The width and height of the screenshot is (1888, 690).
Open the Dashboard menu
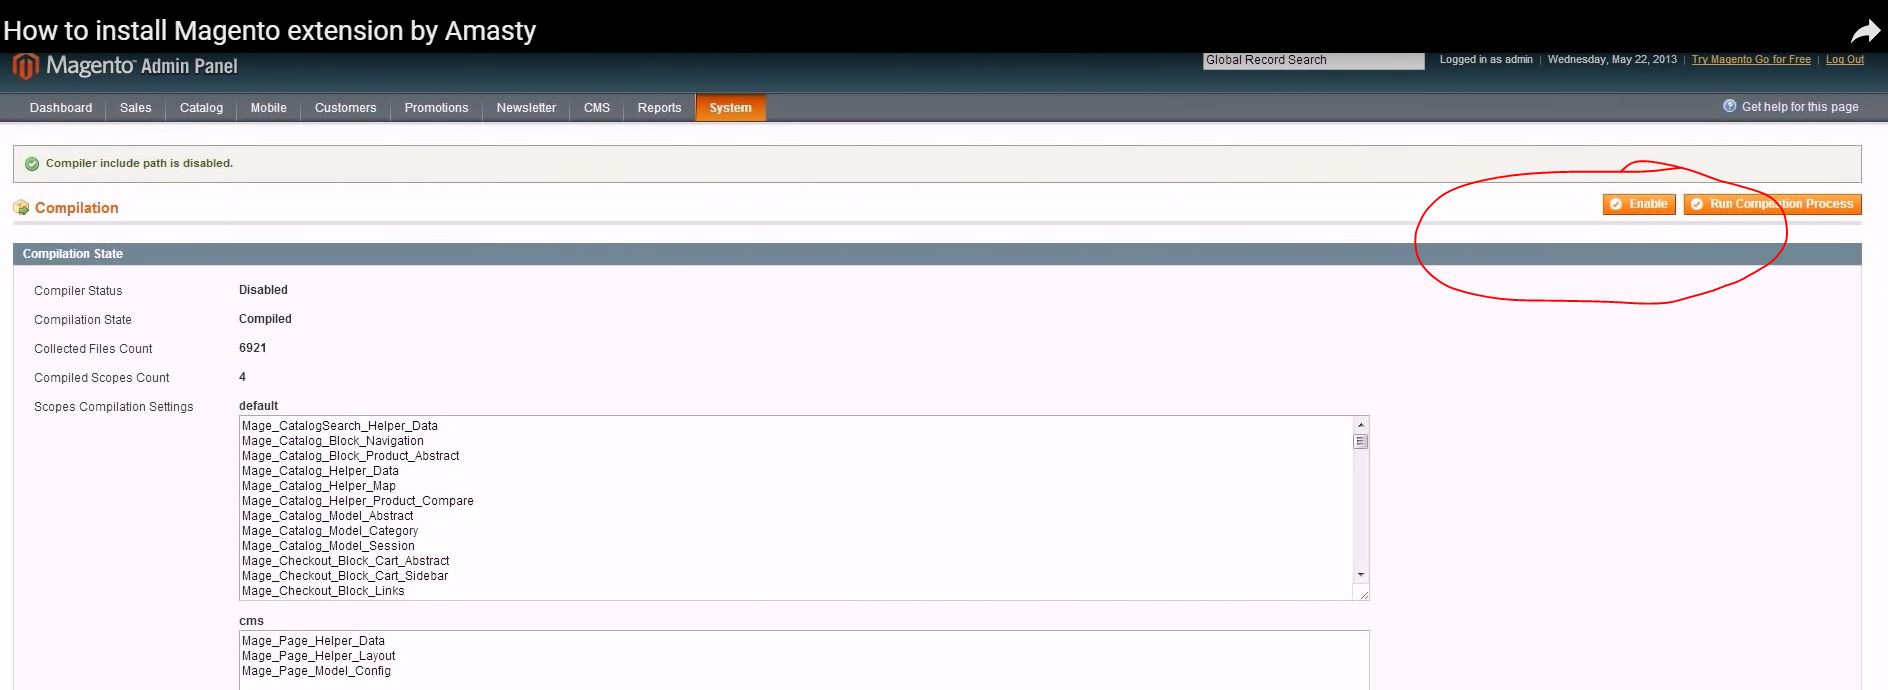(x=61, y=108)
